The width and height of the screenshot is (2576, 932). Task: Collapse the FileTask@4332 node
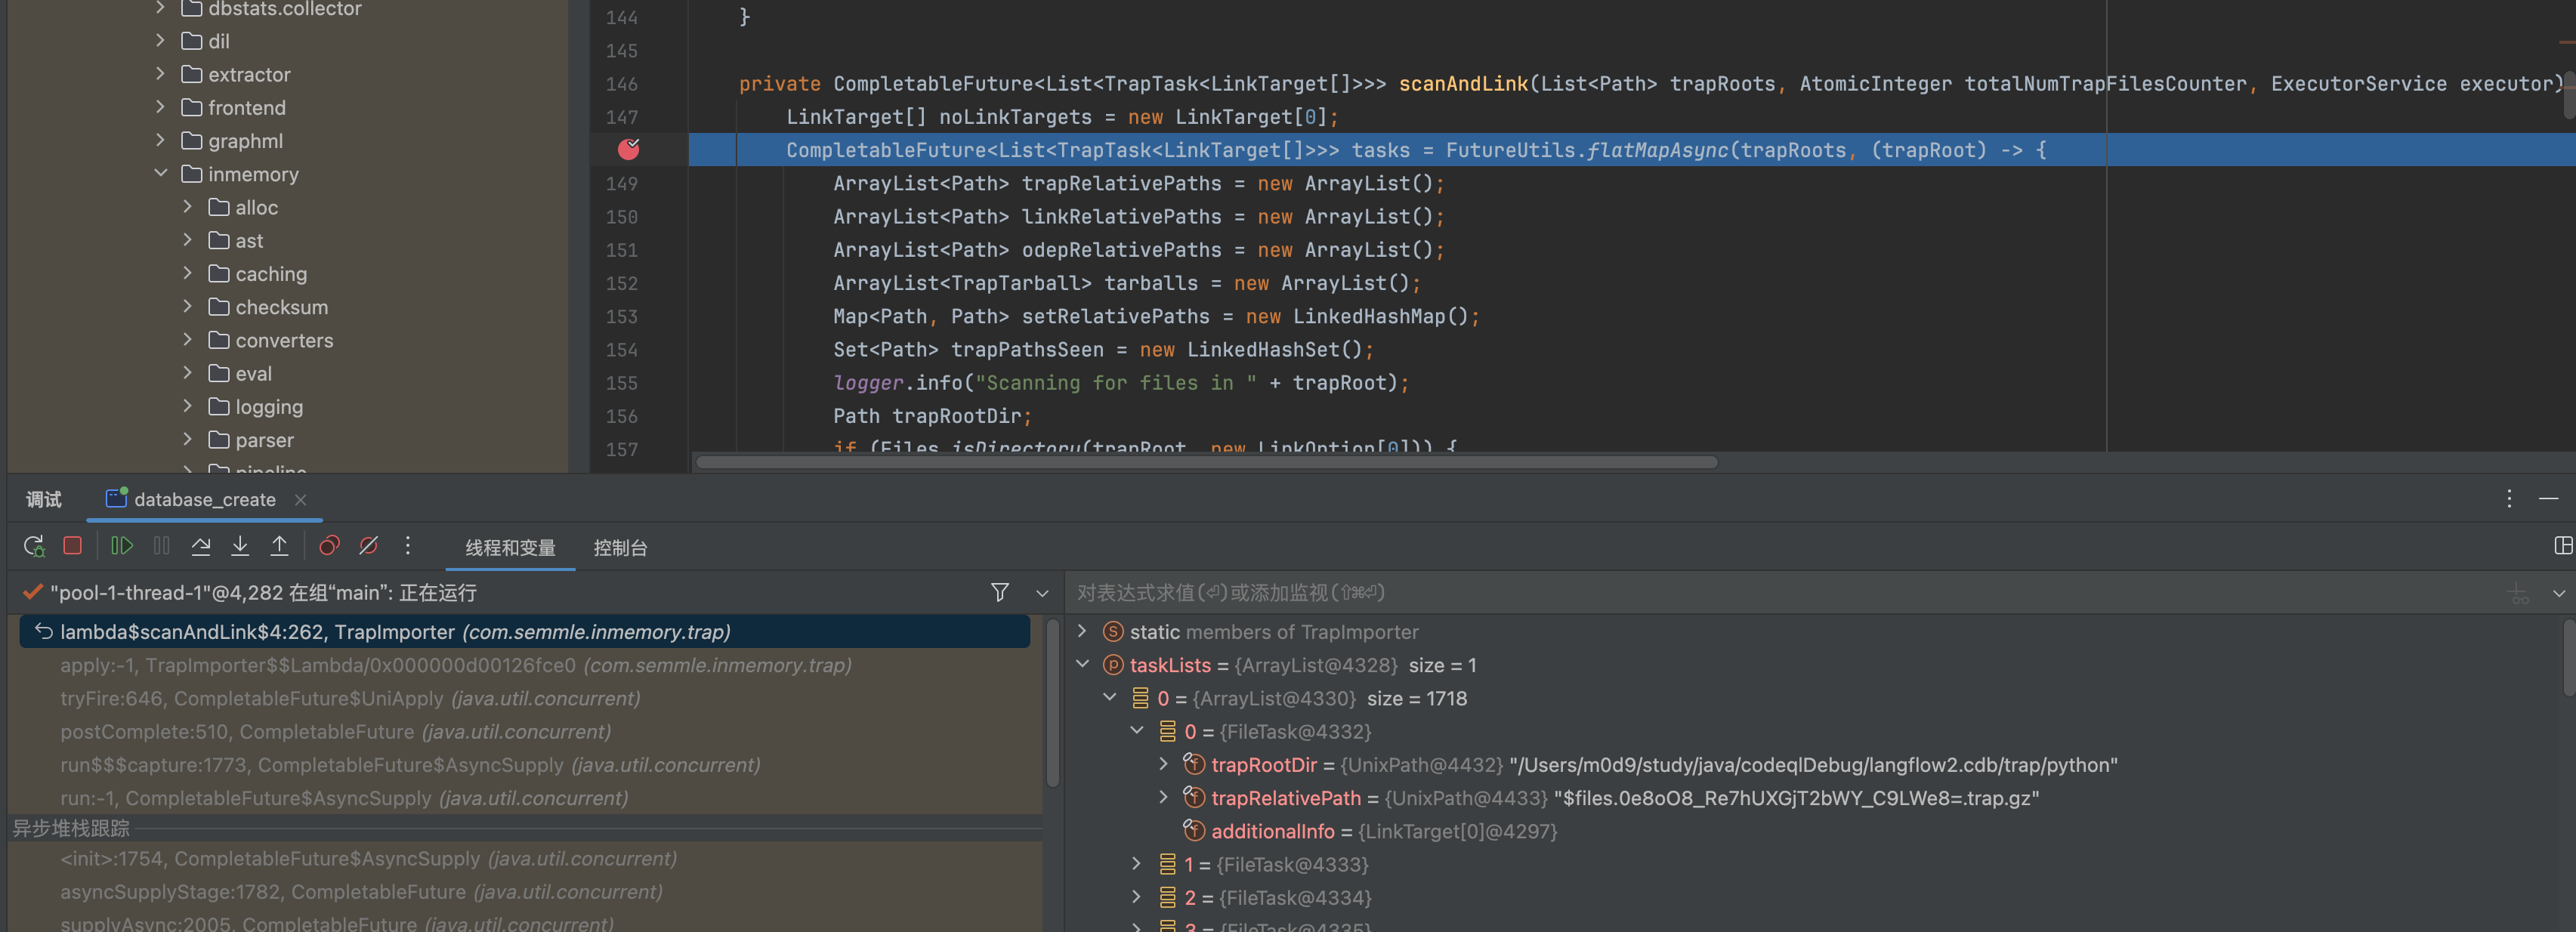(x=1136, y=731)
